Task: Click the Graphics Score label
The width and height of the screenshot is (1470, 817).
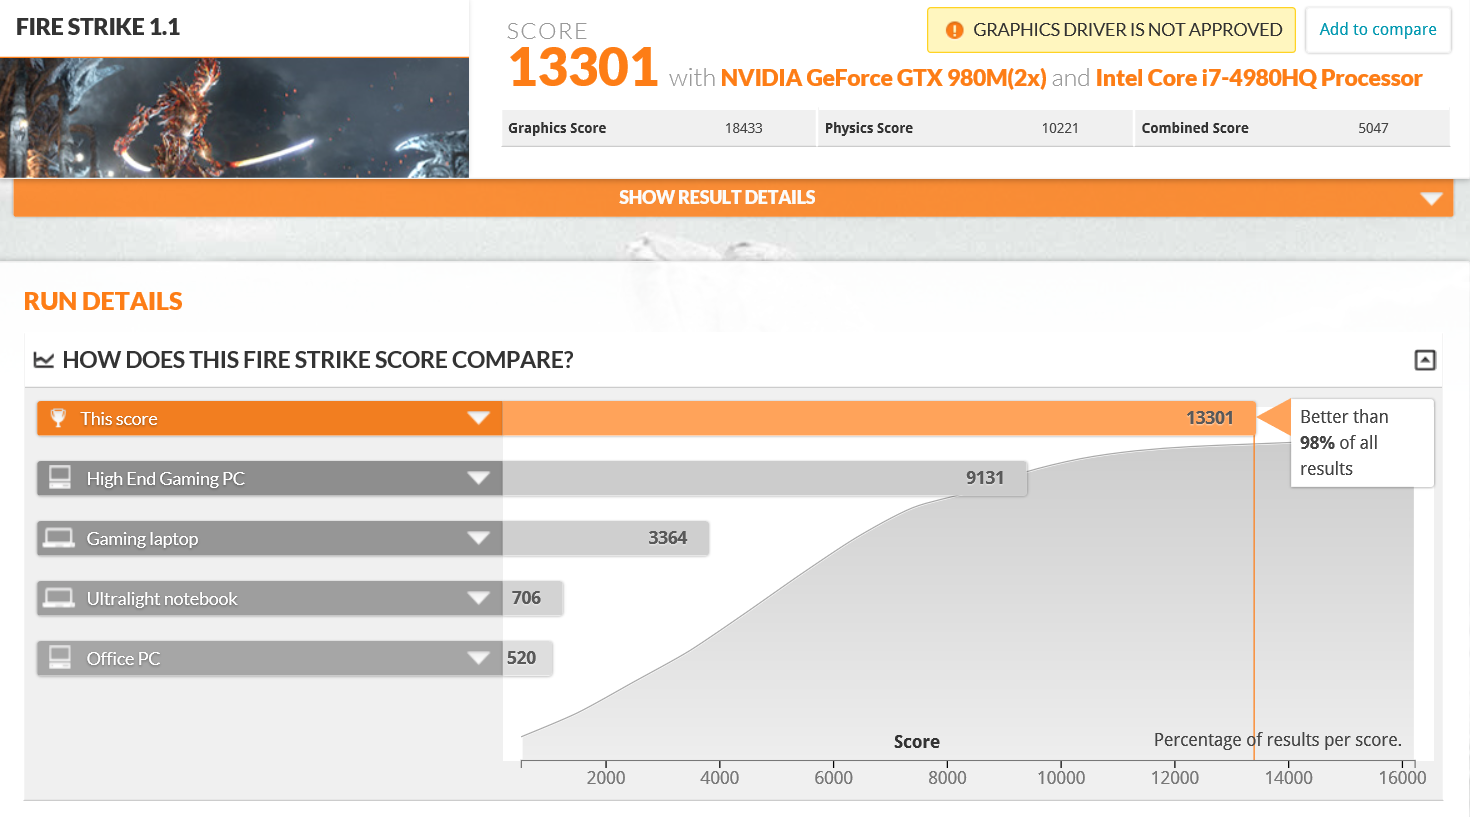Action: 557,128
